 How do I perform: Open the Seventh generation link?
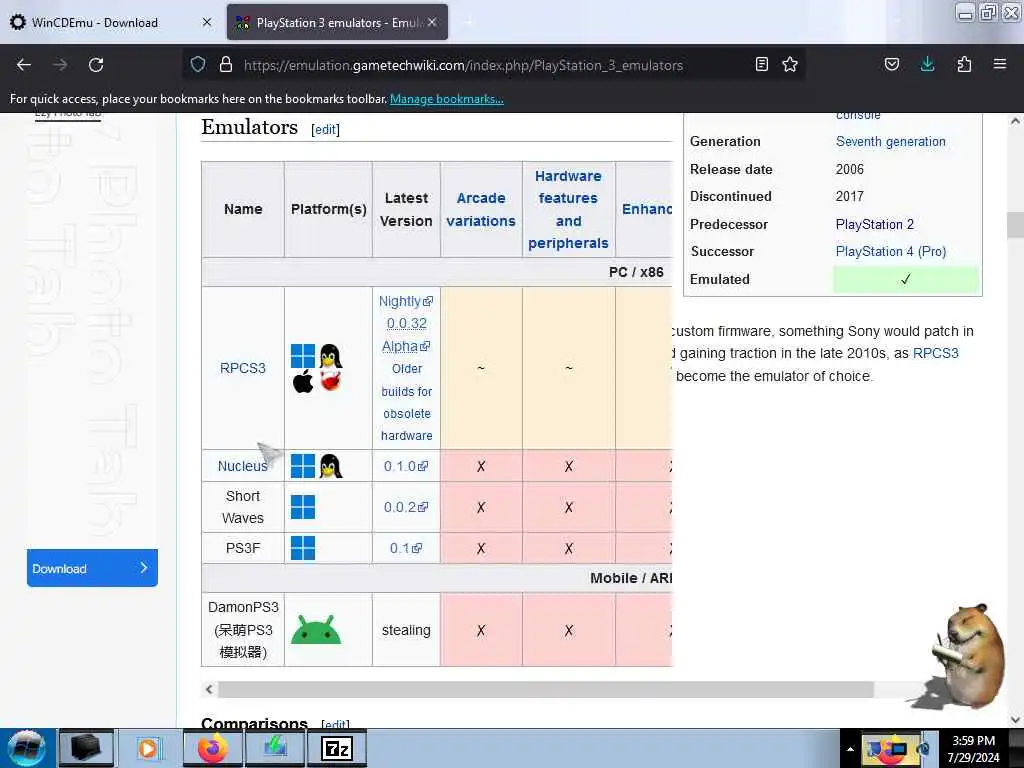click(891, 142)
